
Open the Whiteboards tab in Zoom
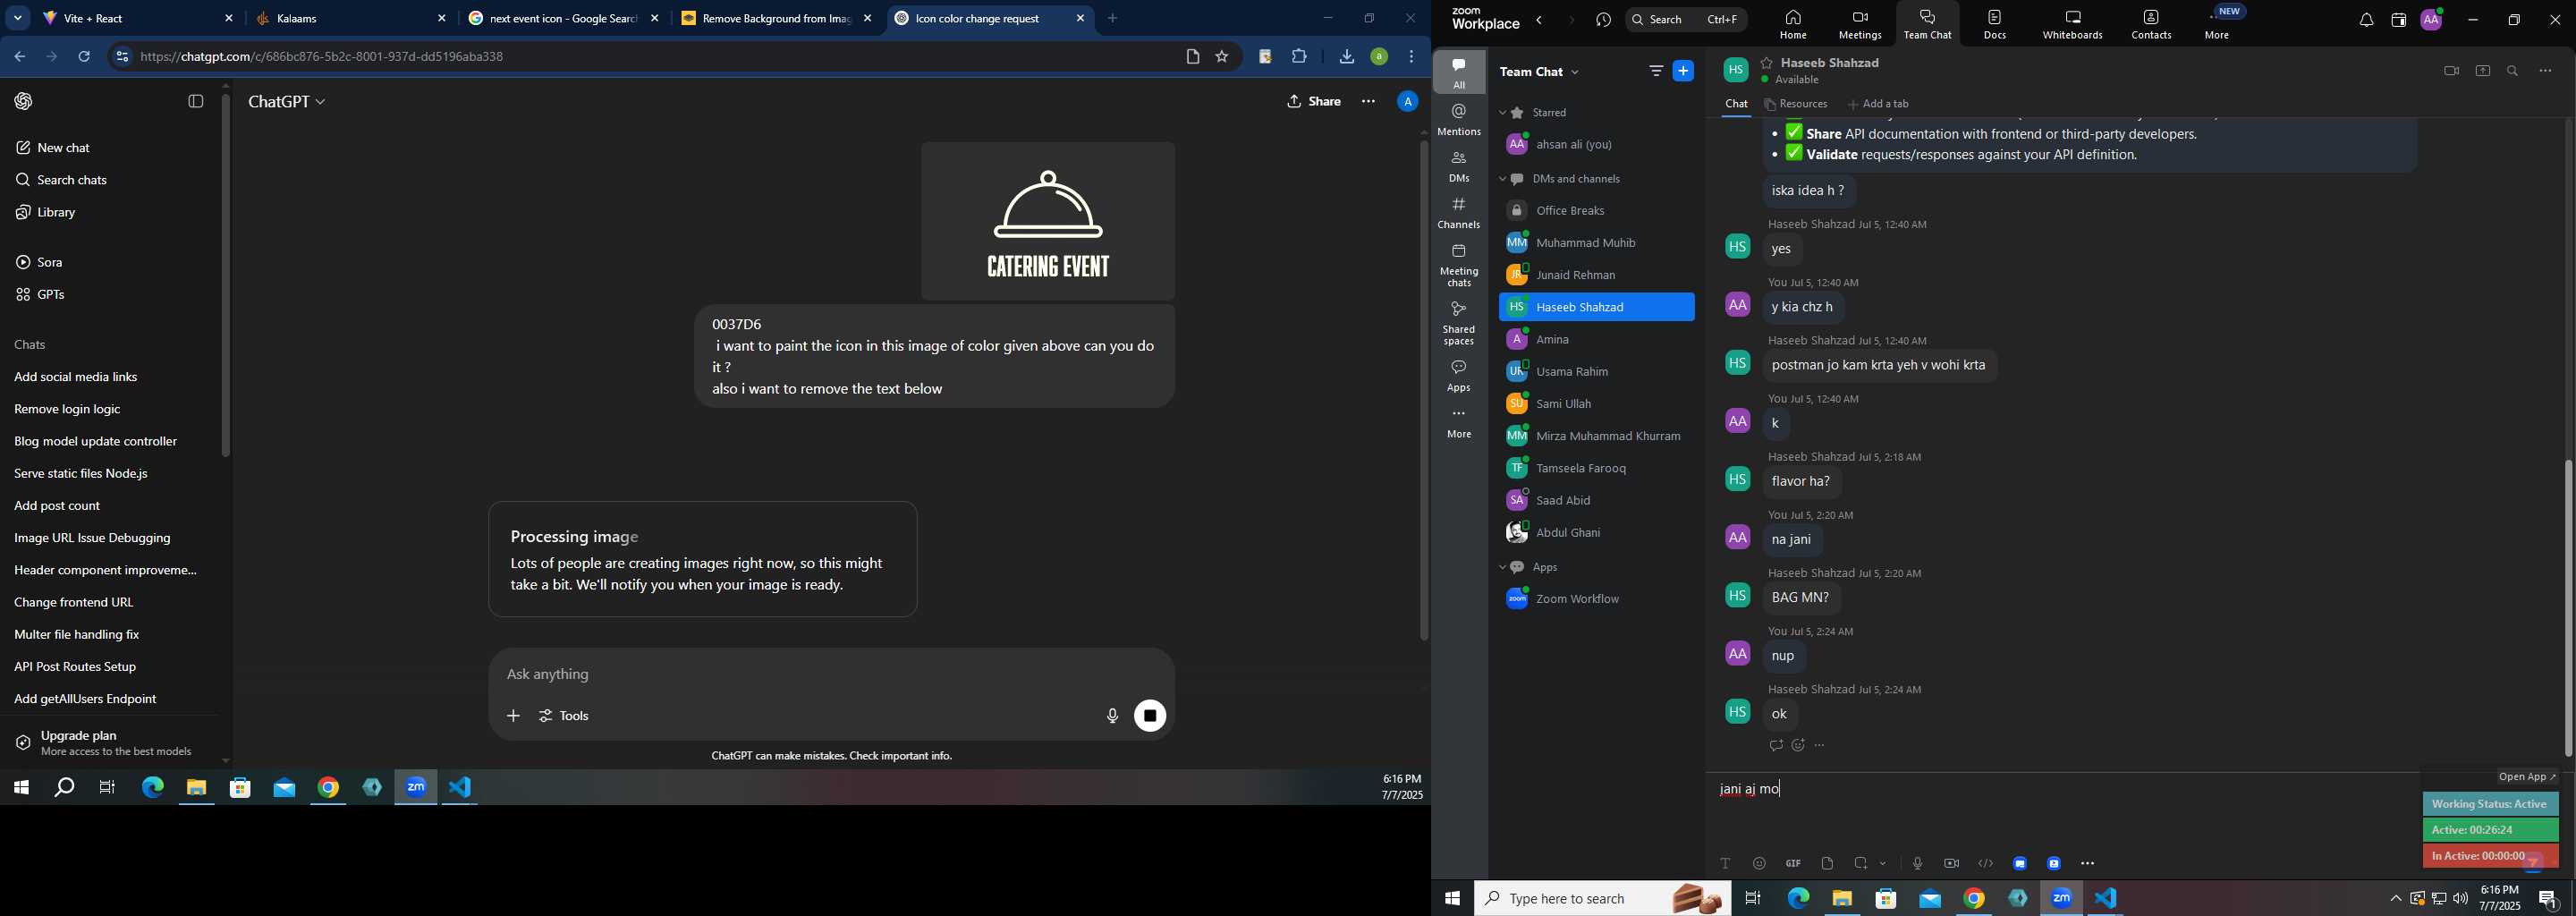[x=2072, y=24]
